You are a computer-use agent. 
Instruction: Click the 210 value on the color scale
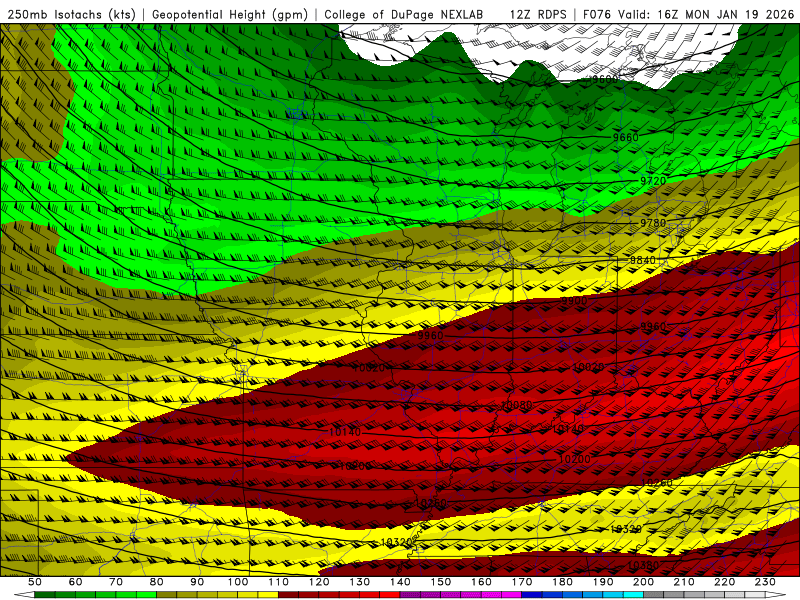[684, 582]
